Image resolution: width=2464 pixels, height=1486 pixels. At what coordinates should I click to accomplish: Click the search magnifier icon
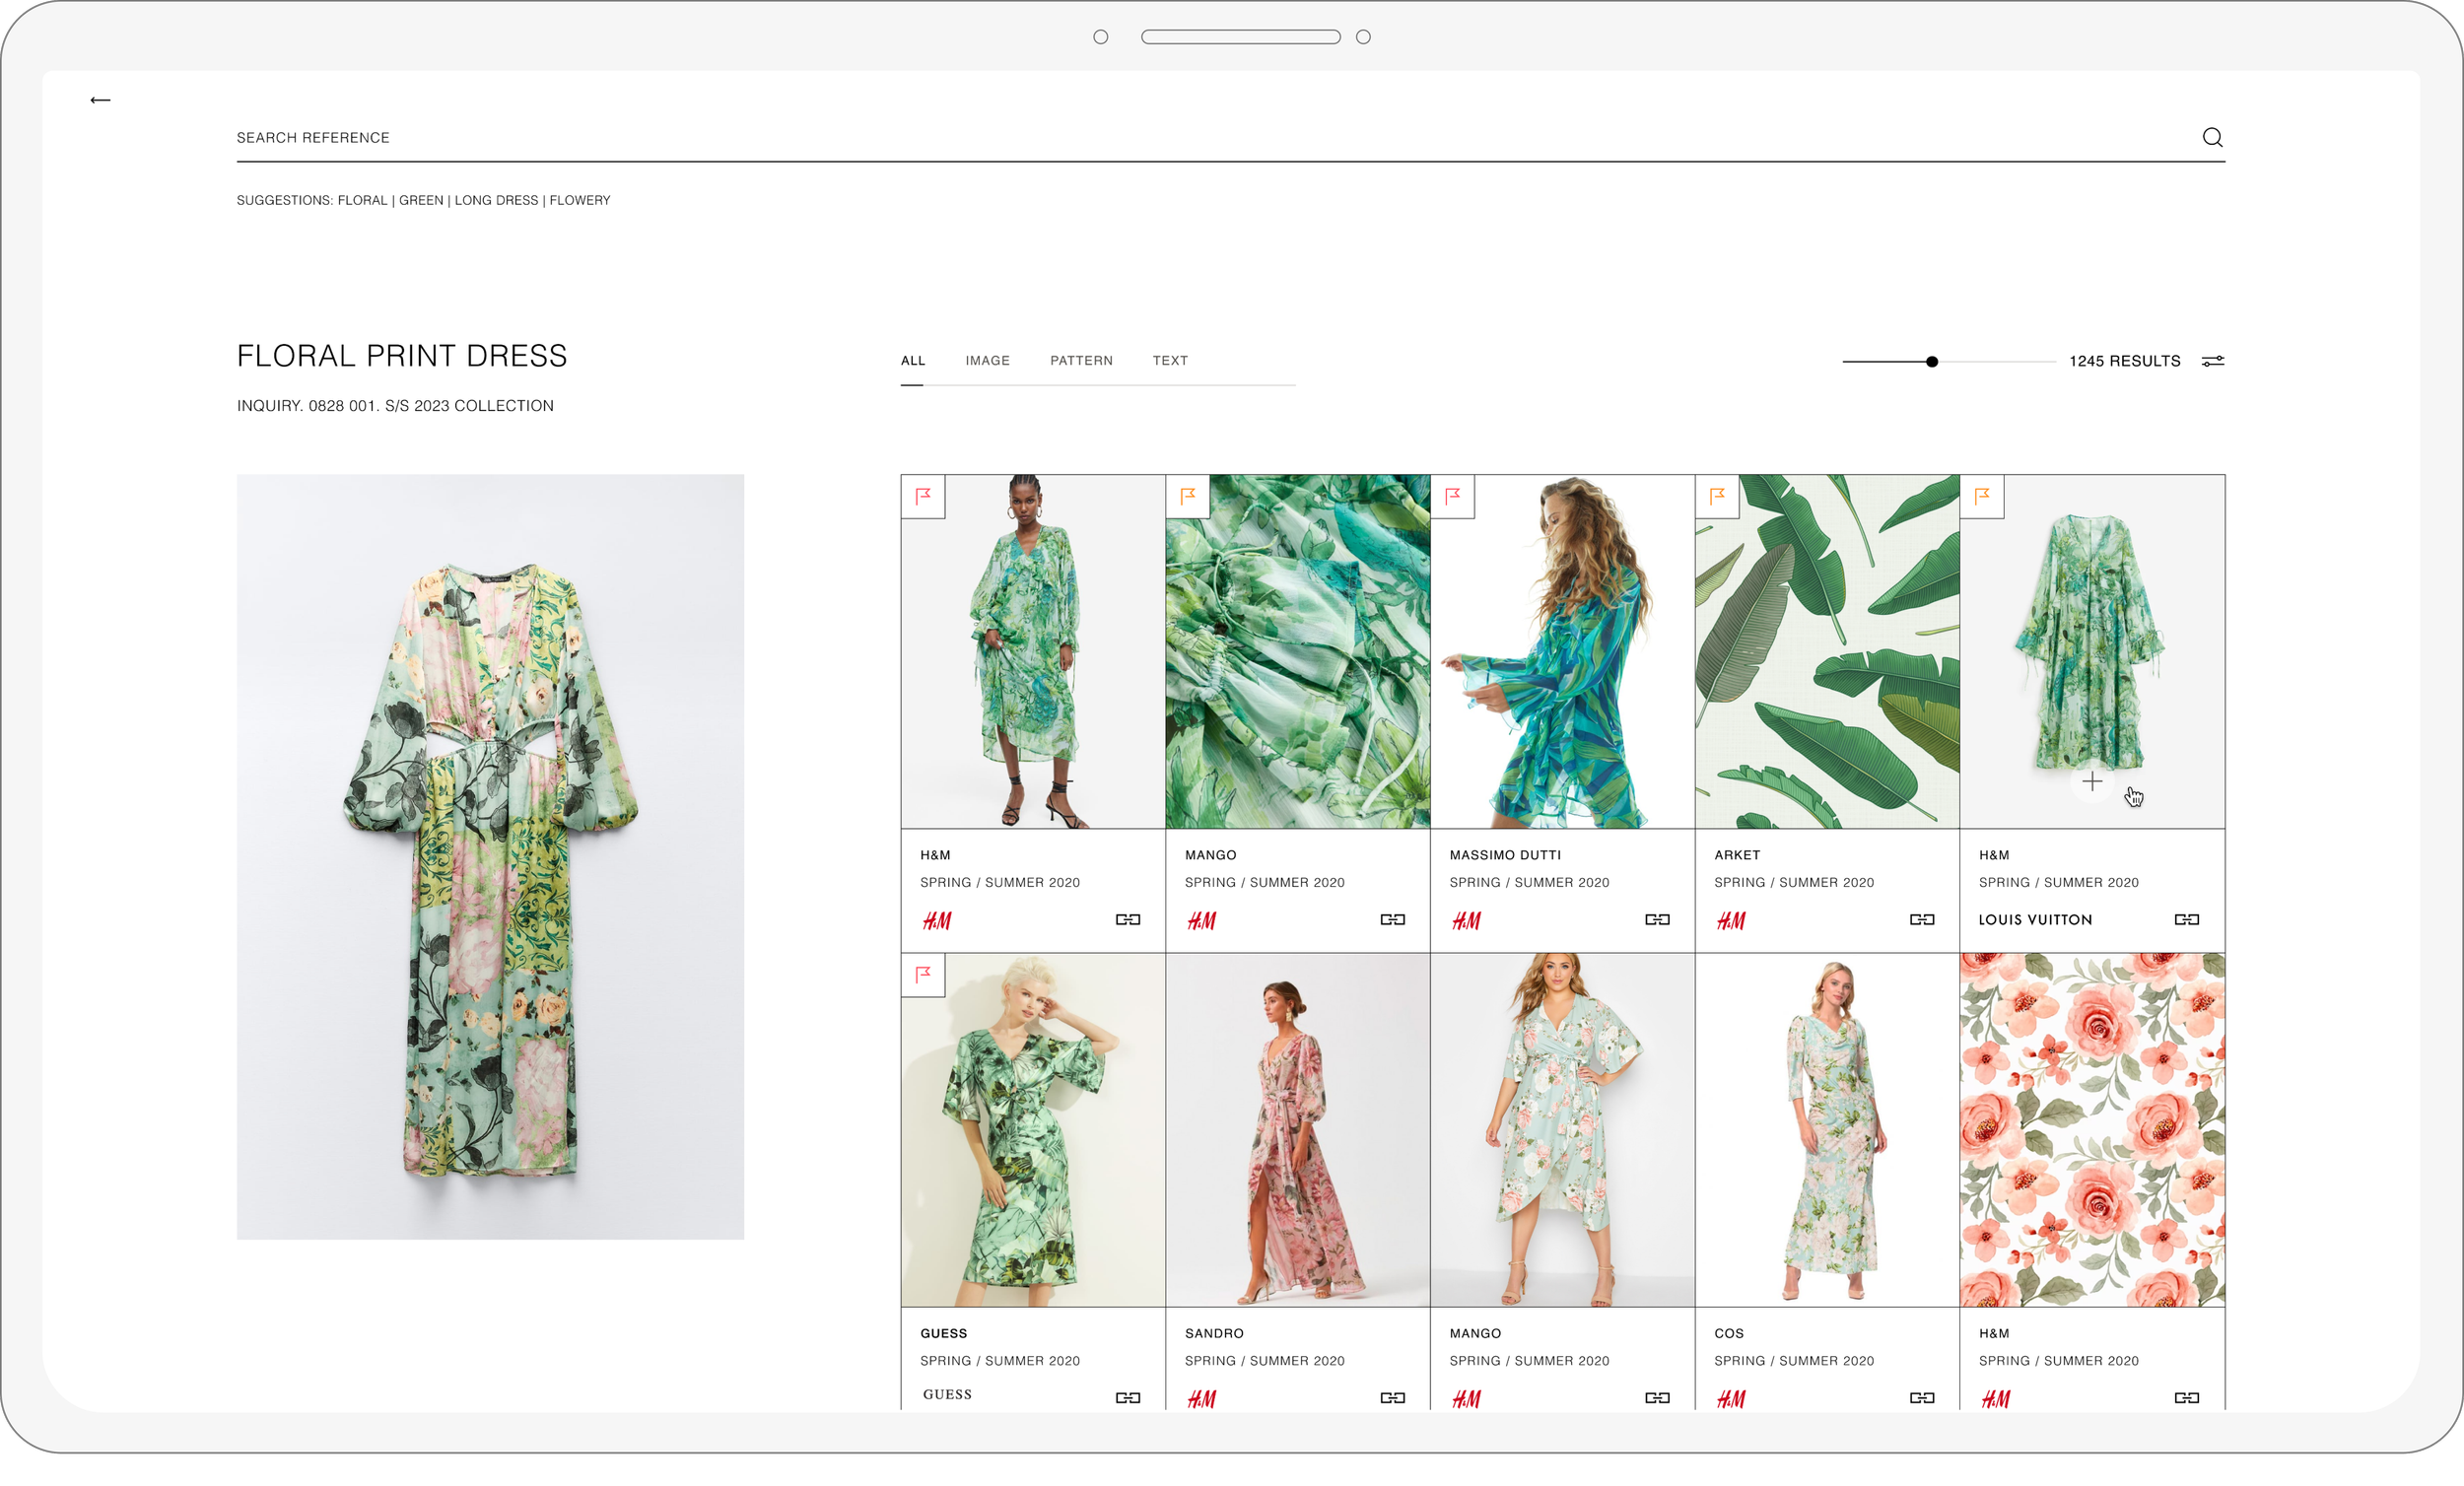coord(2212,137)
